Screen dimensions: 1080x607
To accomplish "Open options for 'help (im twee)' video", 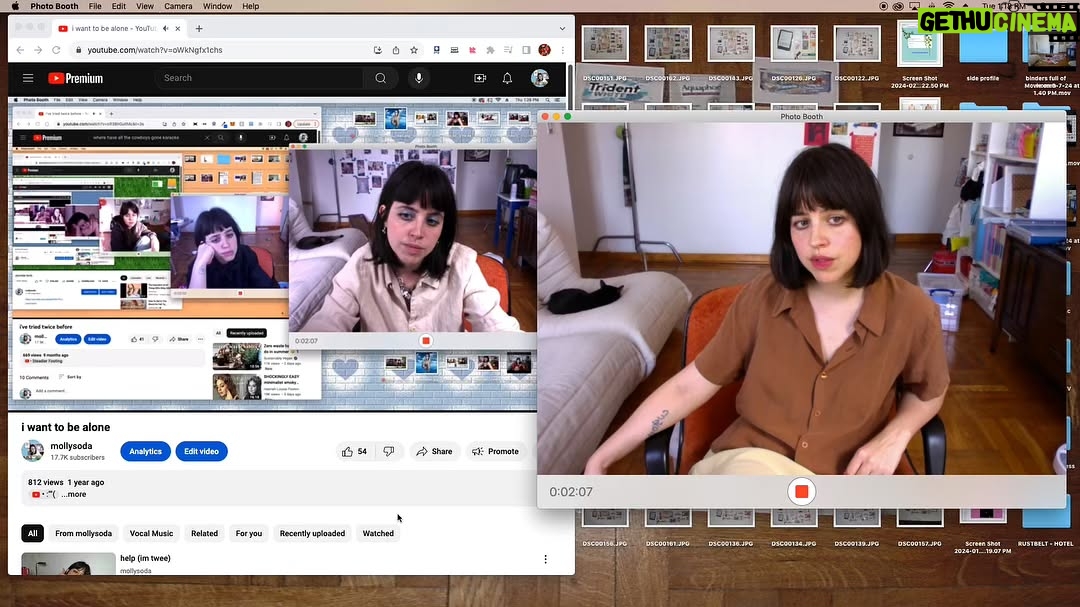I will point(546,559).
